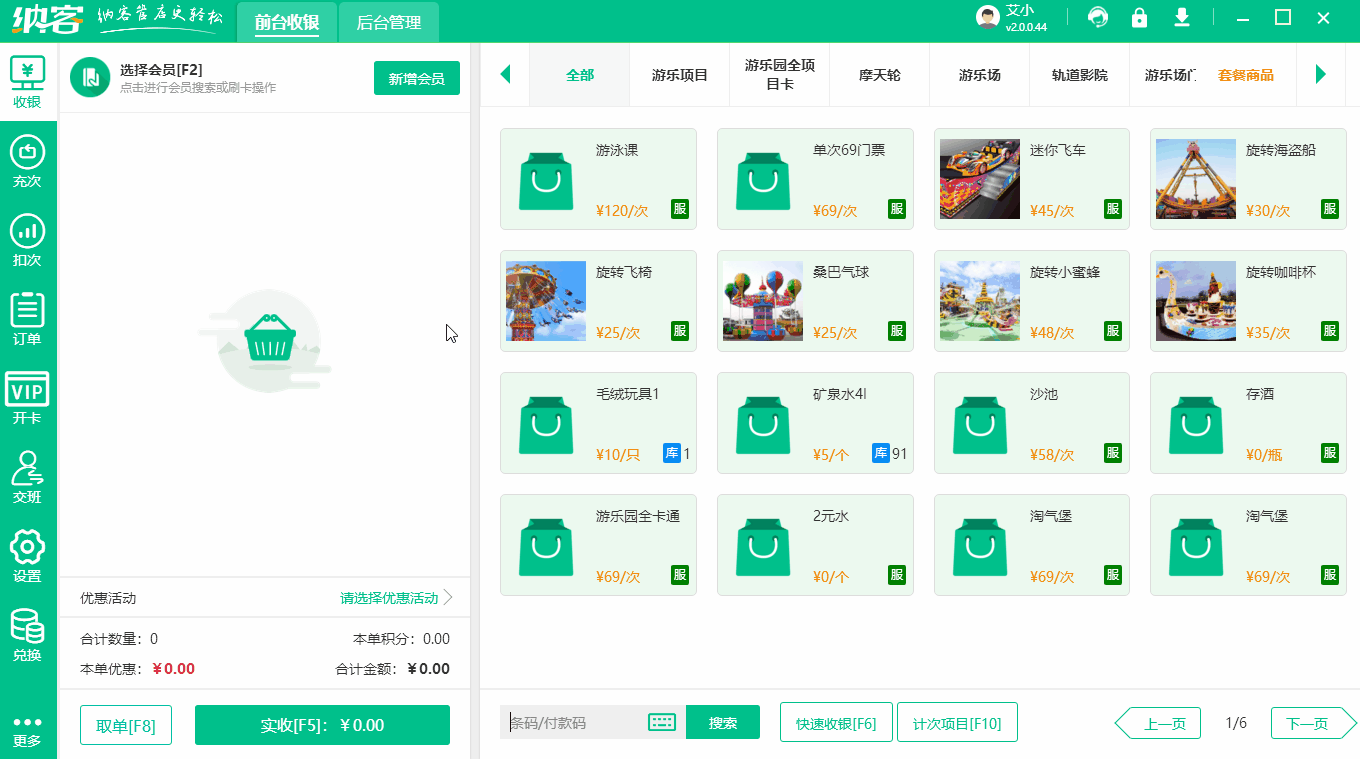
Task: Click the headset customer-service icon in title bar
Action: 1097,18
